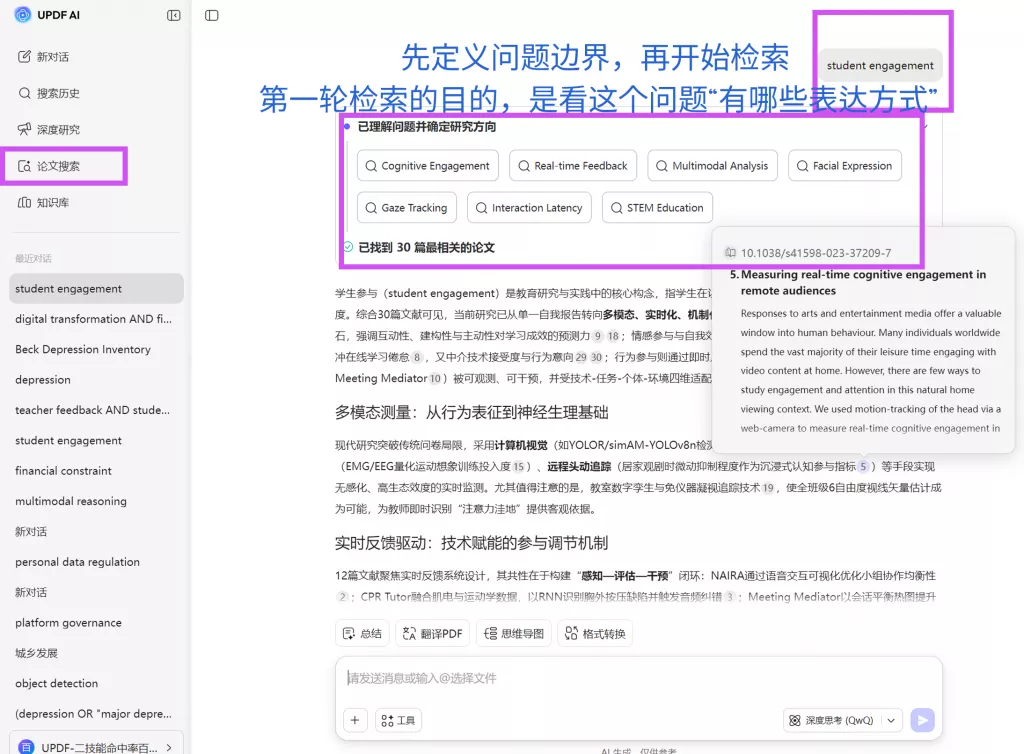The width and height of the screenshot is (1024, 754).
Task: Select the STEM Education keyword chip
Action: [x=657, y=208]
